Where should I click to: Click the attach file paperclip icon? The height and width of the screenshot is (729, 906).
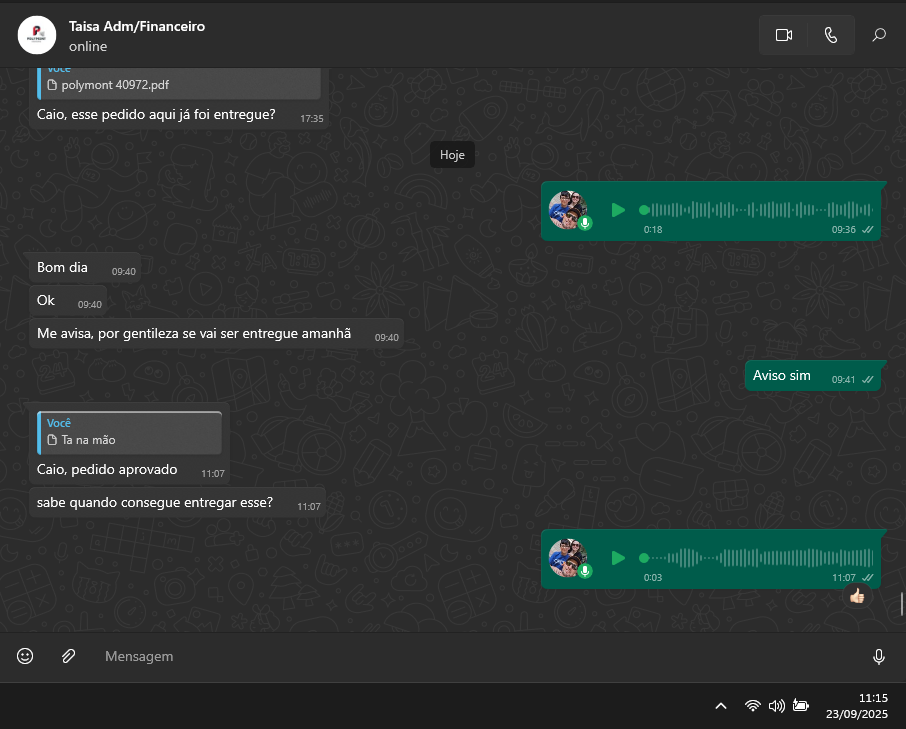(x=68, y=656)
